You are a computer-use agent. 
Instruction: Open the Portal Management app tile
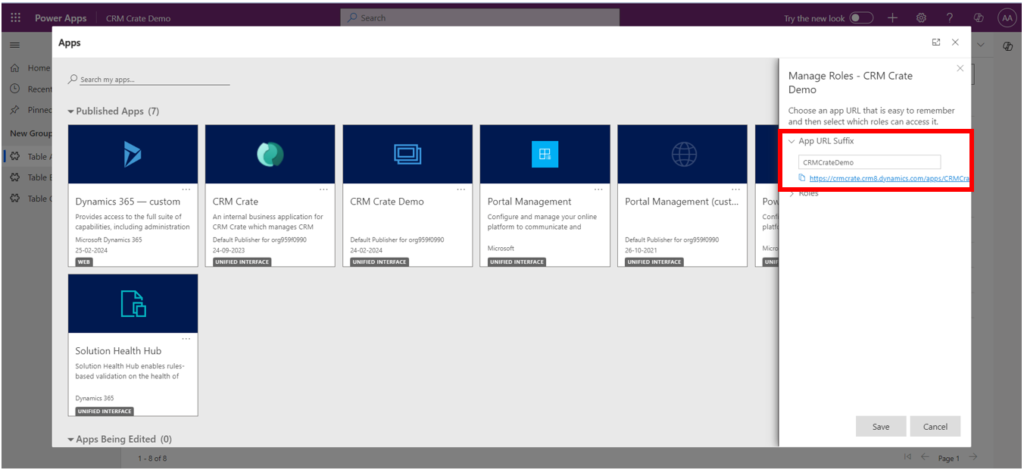(545, 196)
